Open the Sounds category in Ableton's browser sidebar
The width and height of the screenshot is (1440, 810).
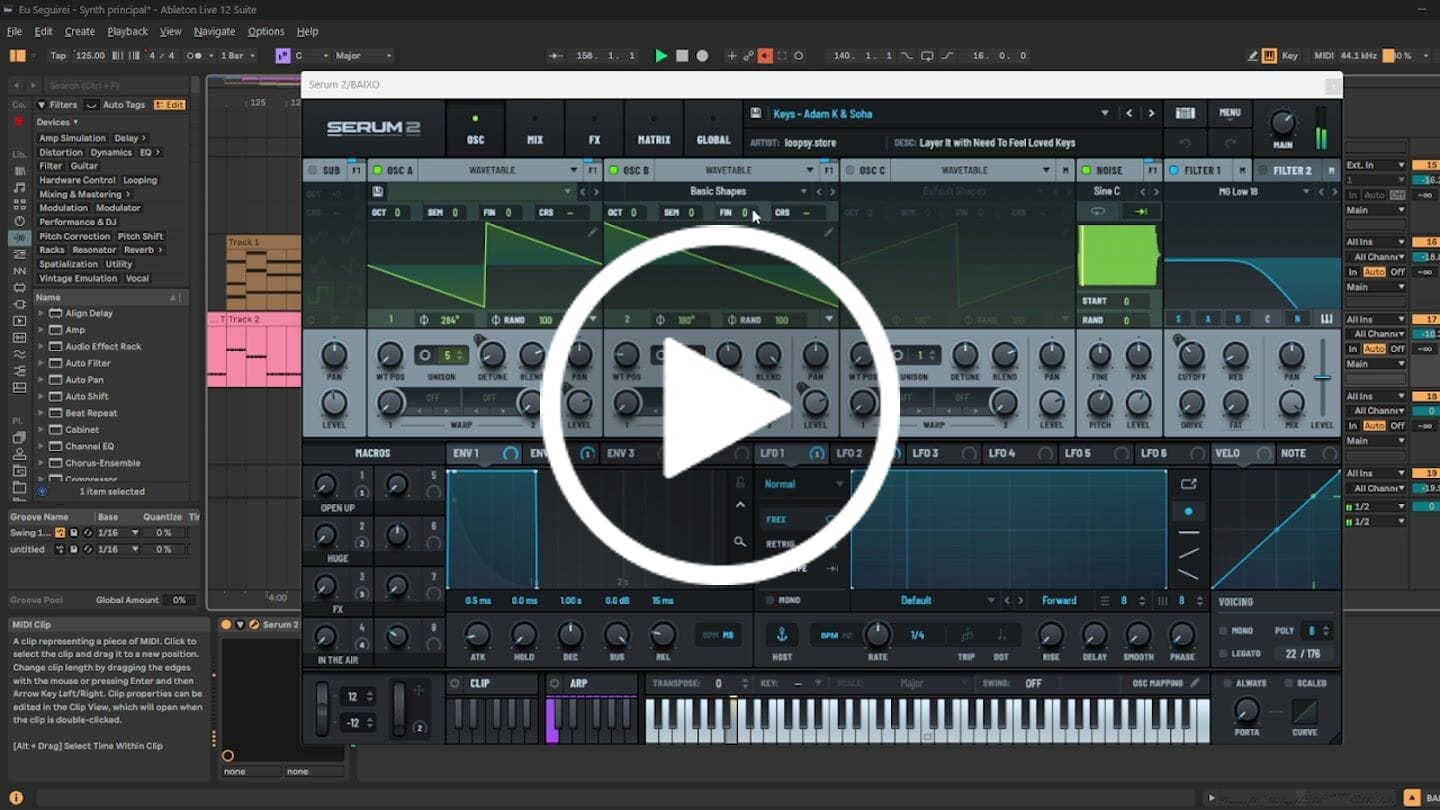click(19, 187)
